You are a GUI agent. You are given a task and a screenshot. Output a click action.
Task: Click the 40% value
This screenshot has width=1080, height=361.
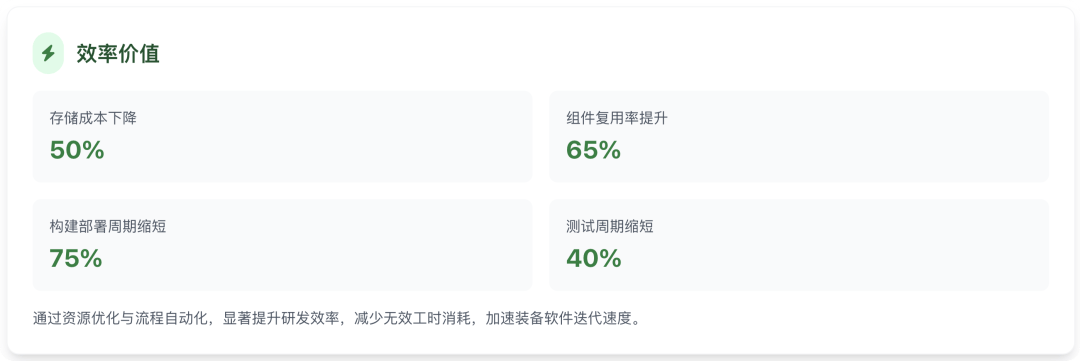(593, 258)
